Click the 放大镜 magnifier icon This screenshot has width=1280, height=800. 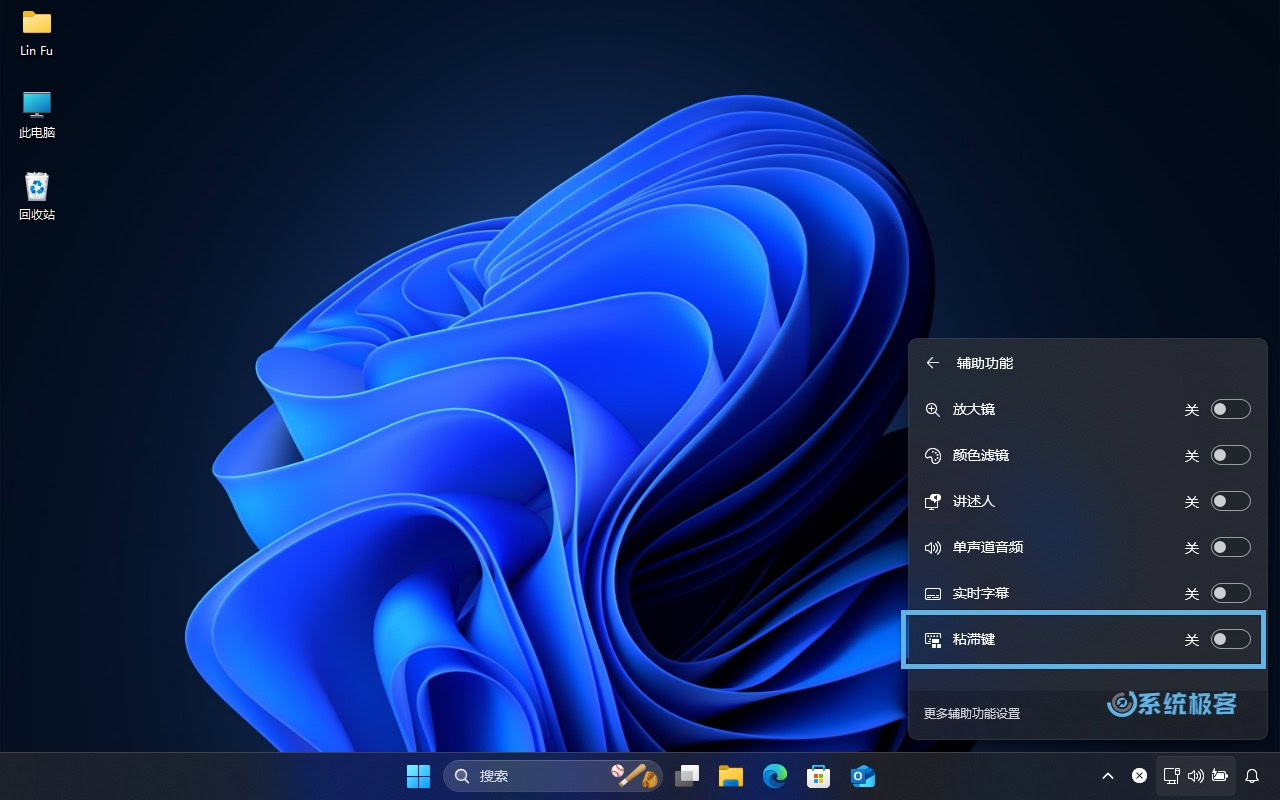point(933,409)
